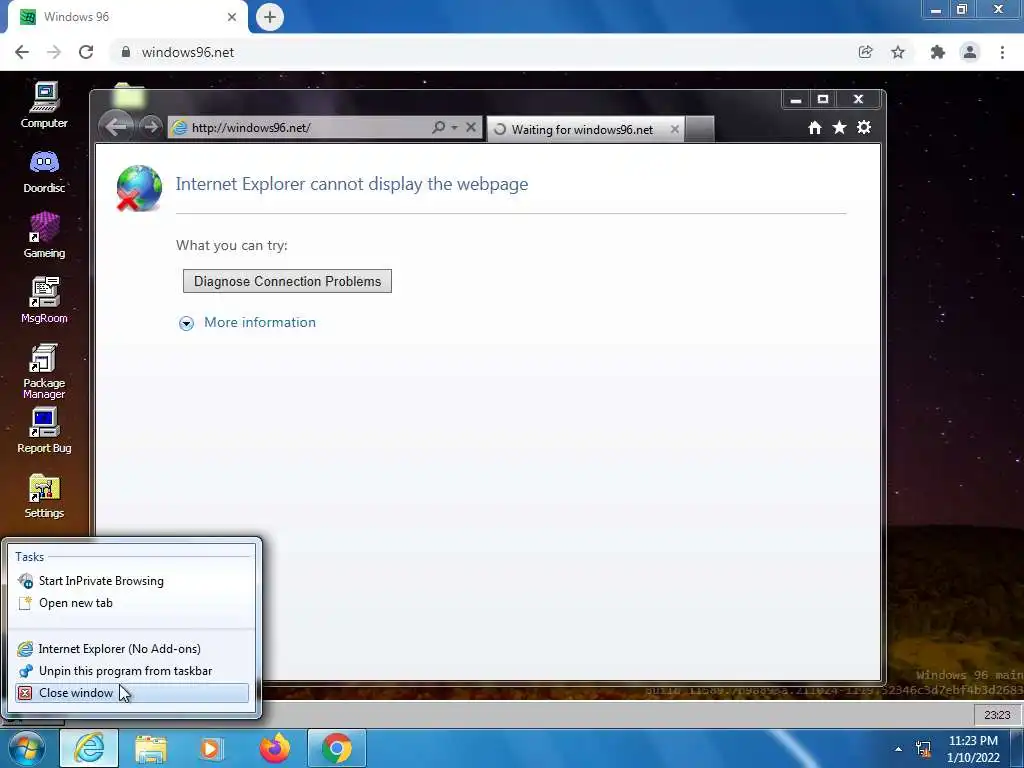This screenshot has width=1024, height=768.
Task: Click Internet Explorer taskbar icon
Action: pos(89,748)
